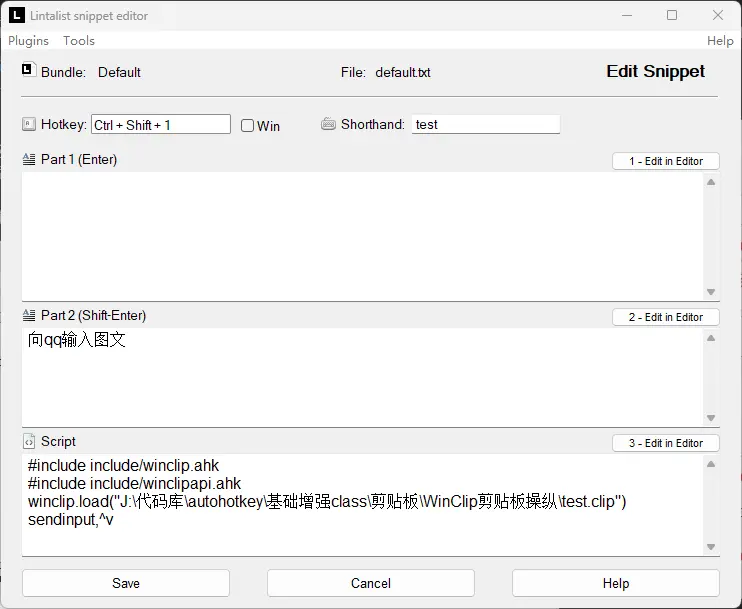Click the 'default.txt' file name
The image size is (742, 609).
pyautogui.click(x=403, y=72)
